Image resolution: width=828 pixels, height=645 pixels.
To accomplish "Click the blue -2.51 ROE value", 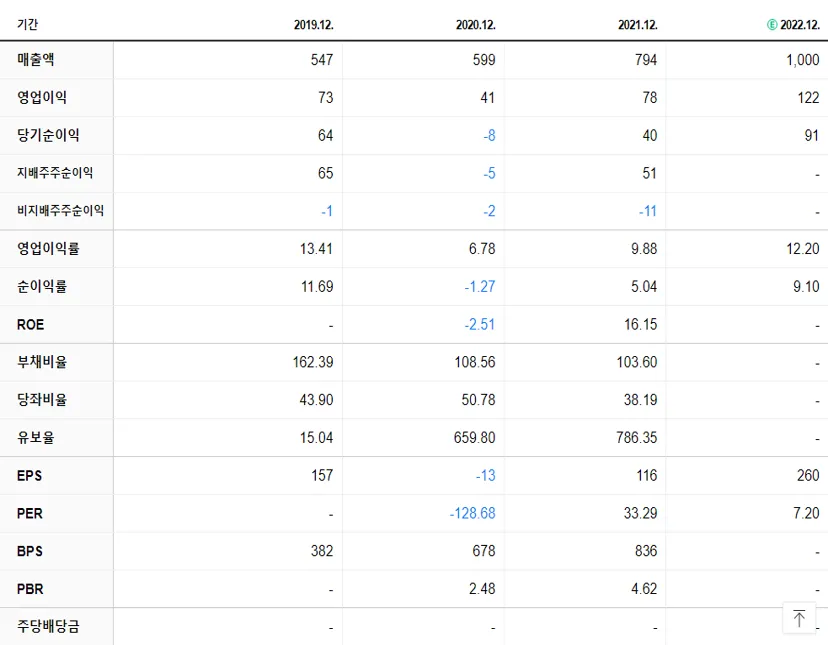I will 480,324.
